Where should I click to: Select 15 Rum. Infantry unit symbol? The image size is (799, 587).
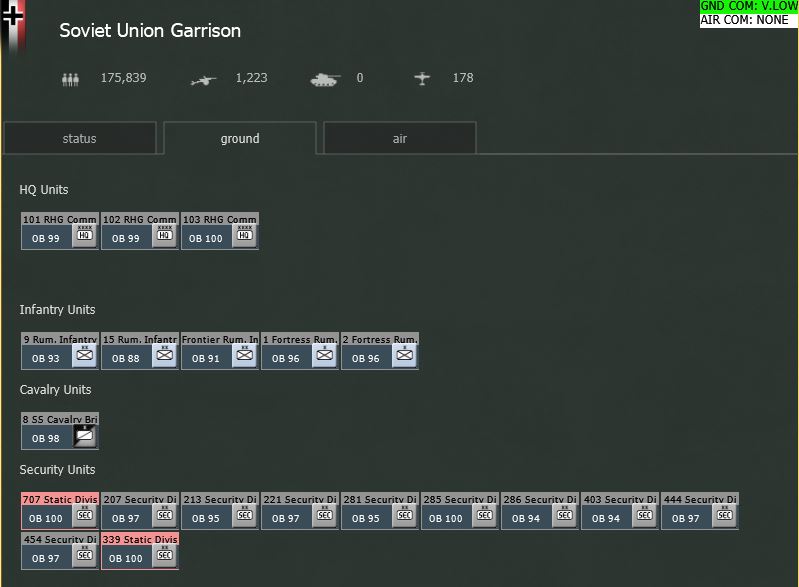(165, 356)
